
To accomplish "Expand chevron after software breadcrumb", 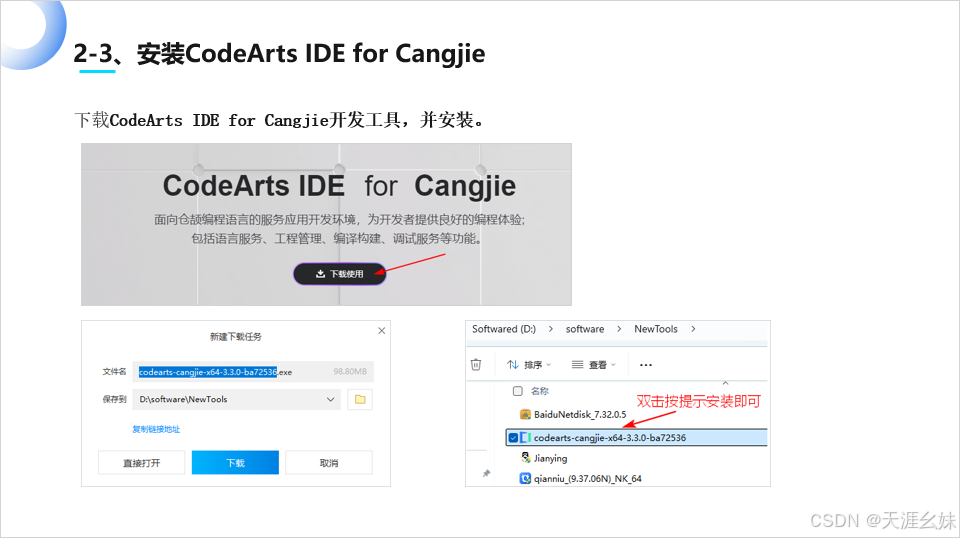I will click(619, 329).
